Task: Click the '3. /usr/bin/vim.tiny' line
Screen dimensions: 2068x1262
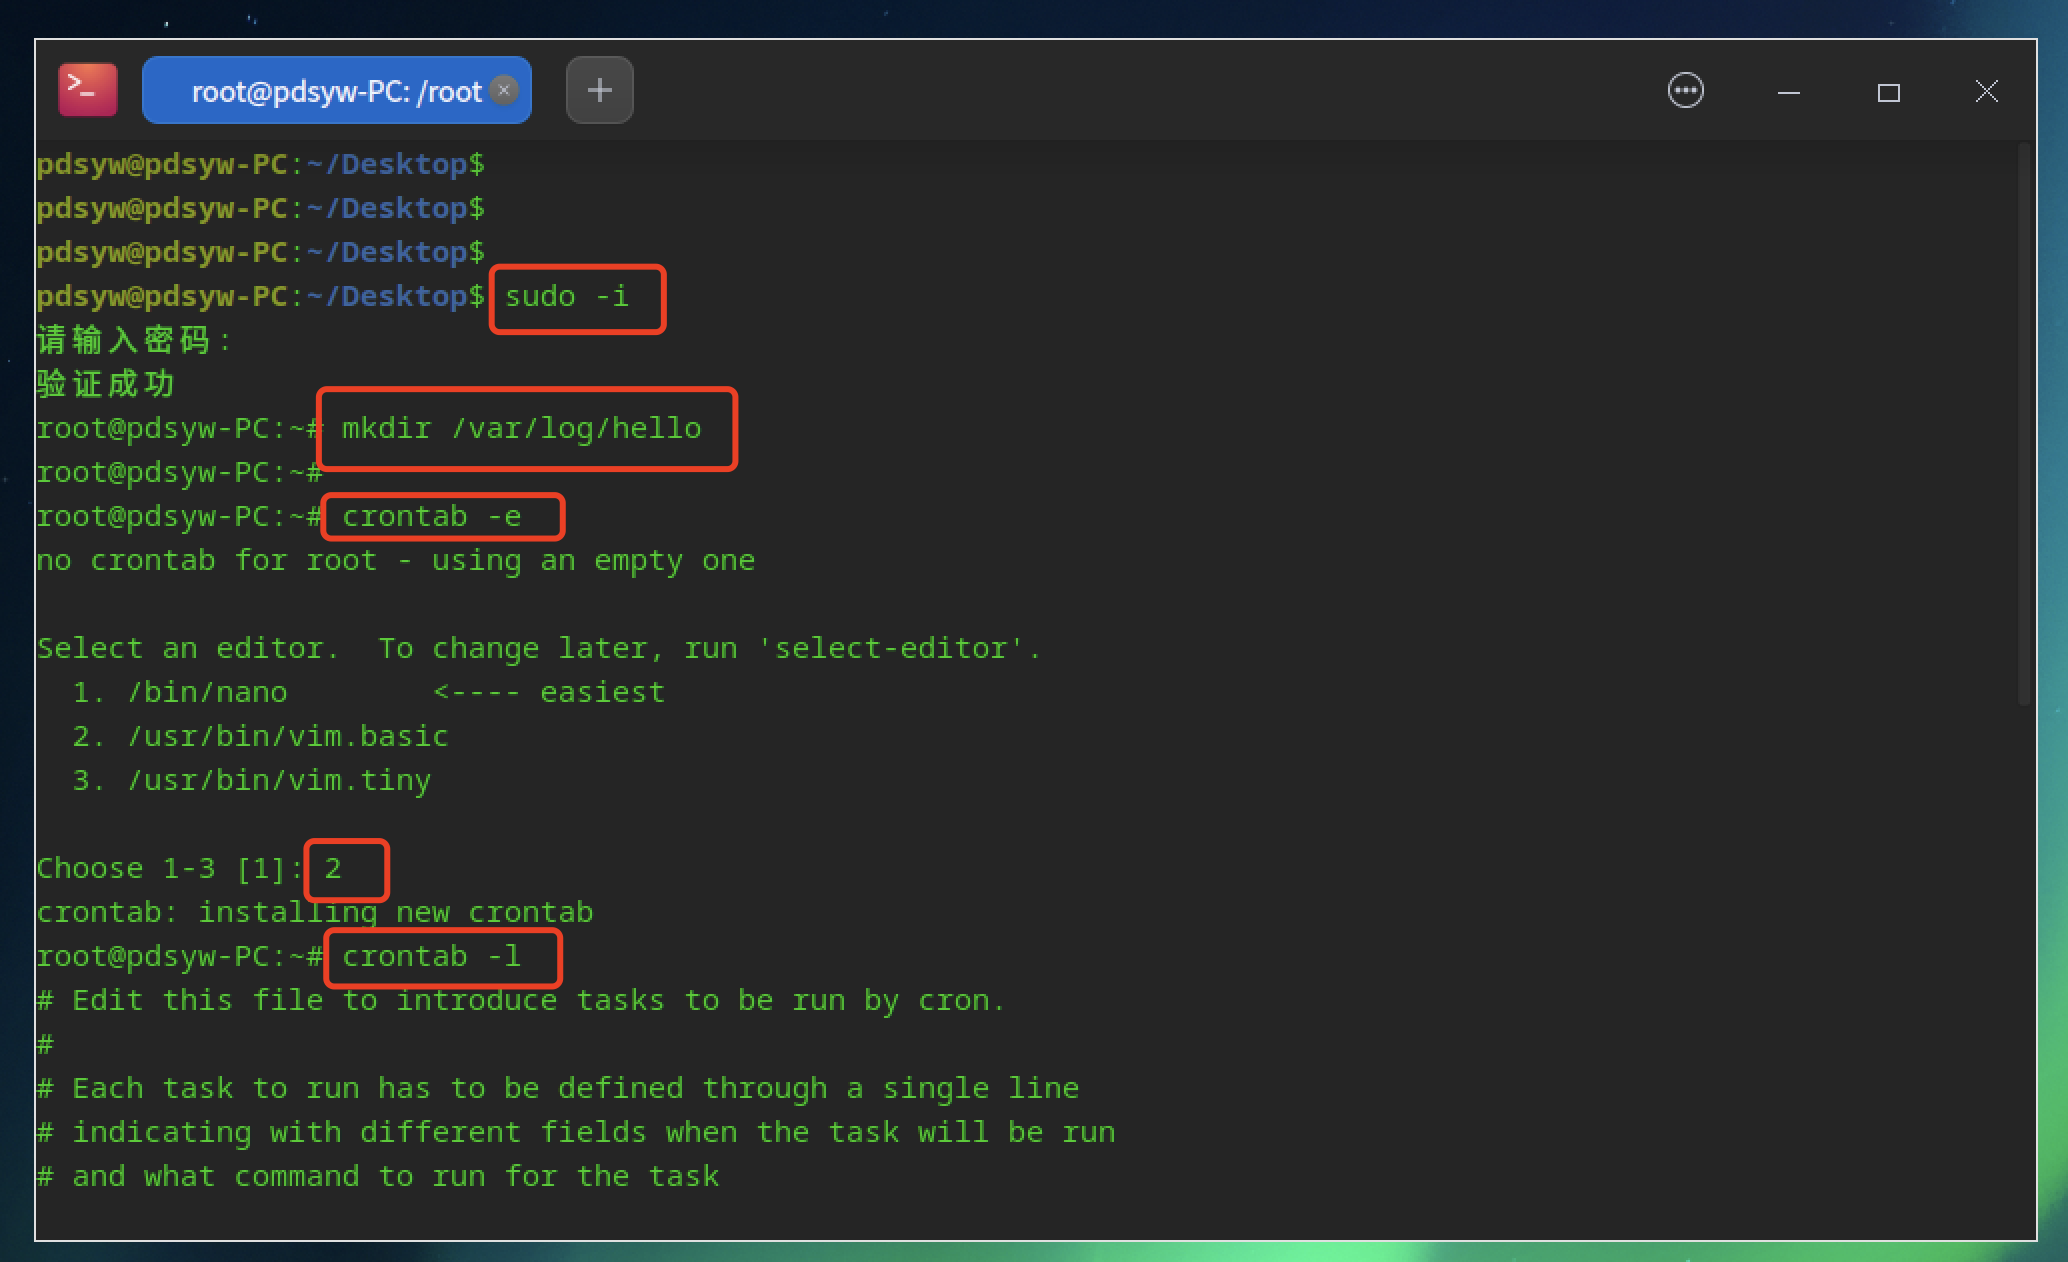Action: pyautogui.click(x=251, y=781)
